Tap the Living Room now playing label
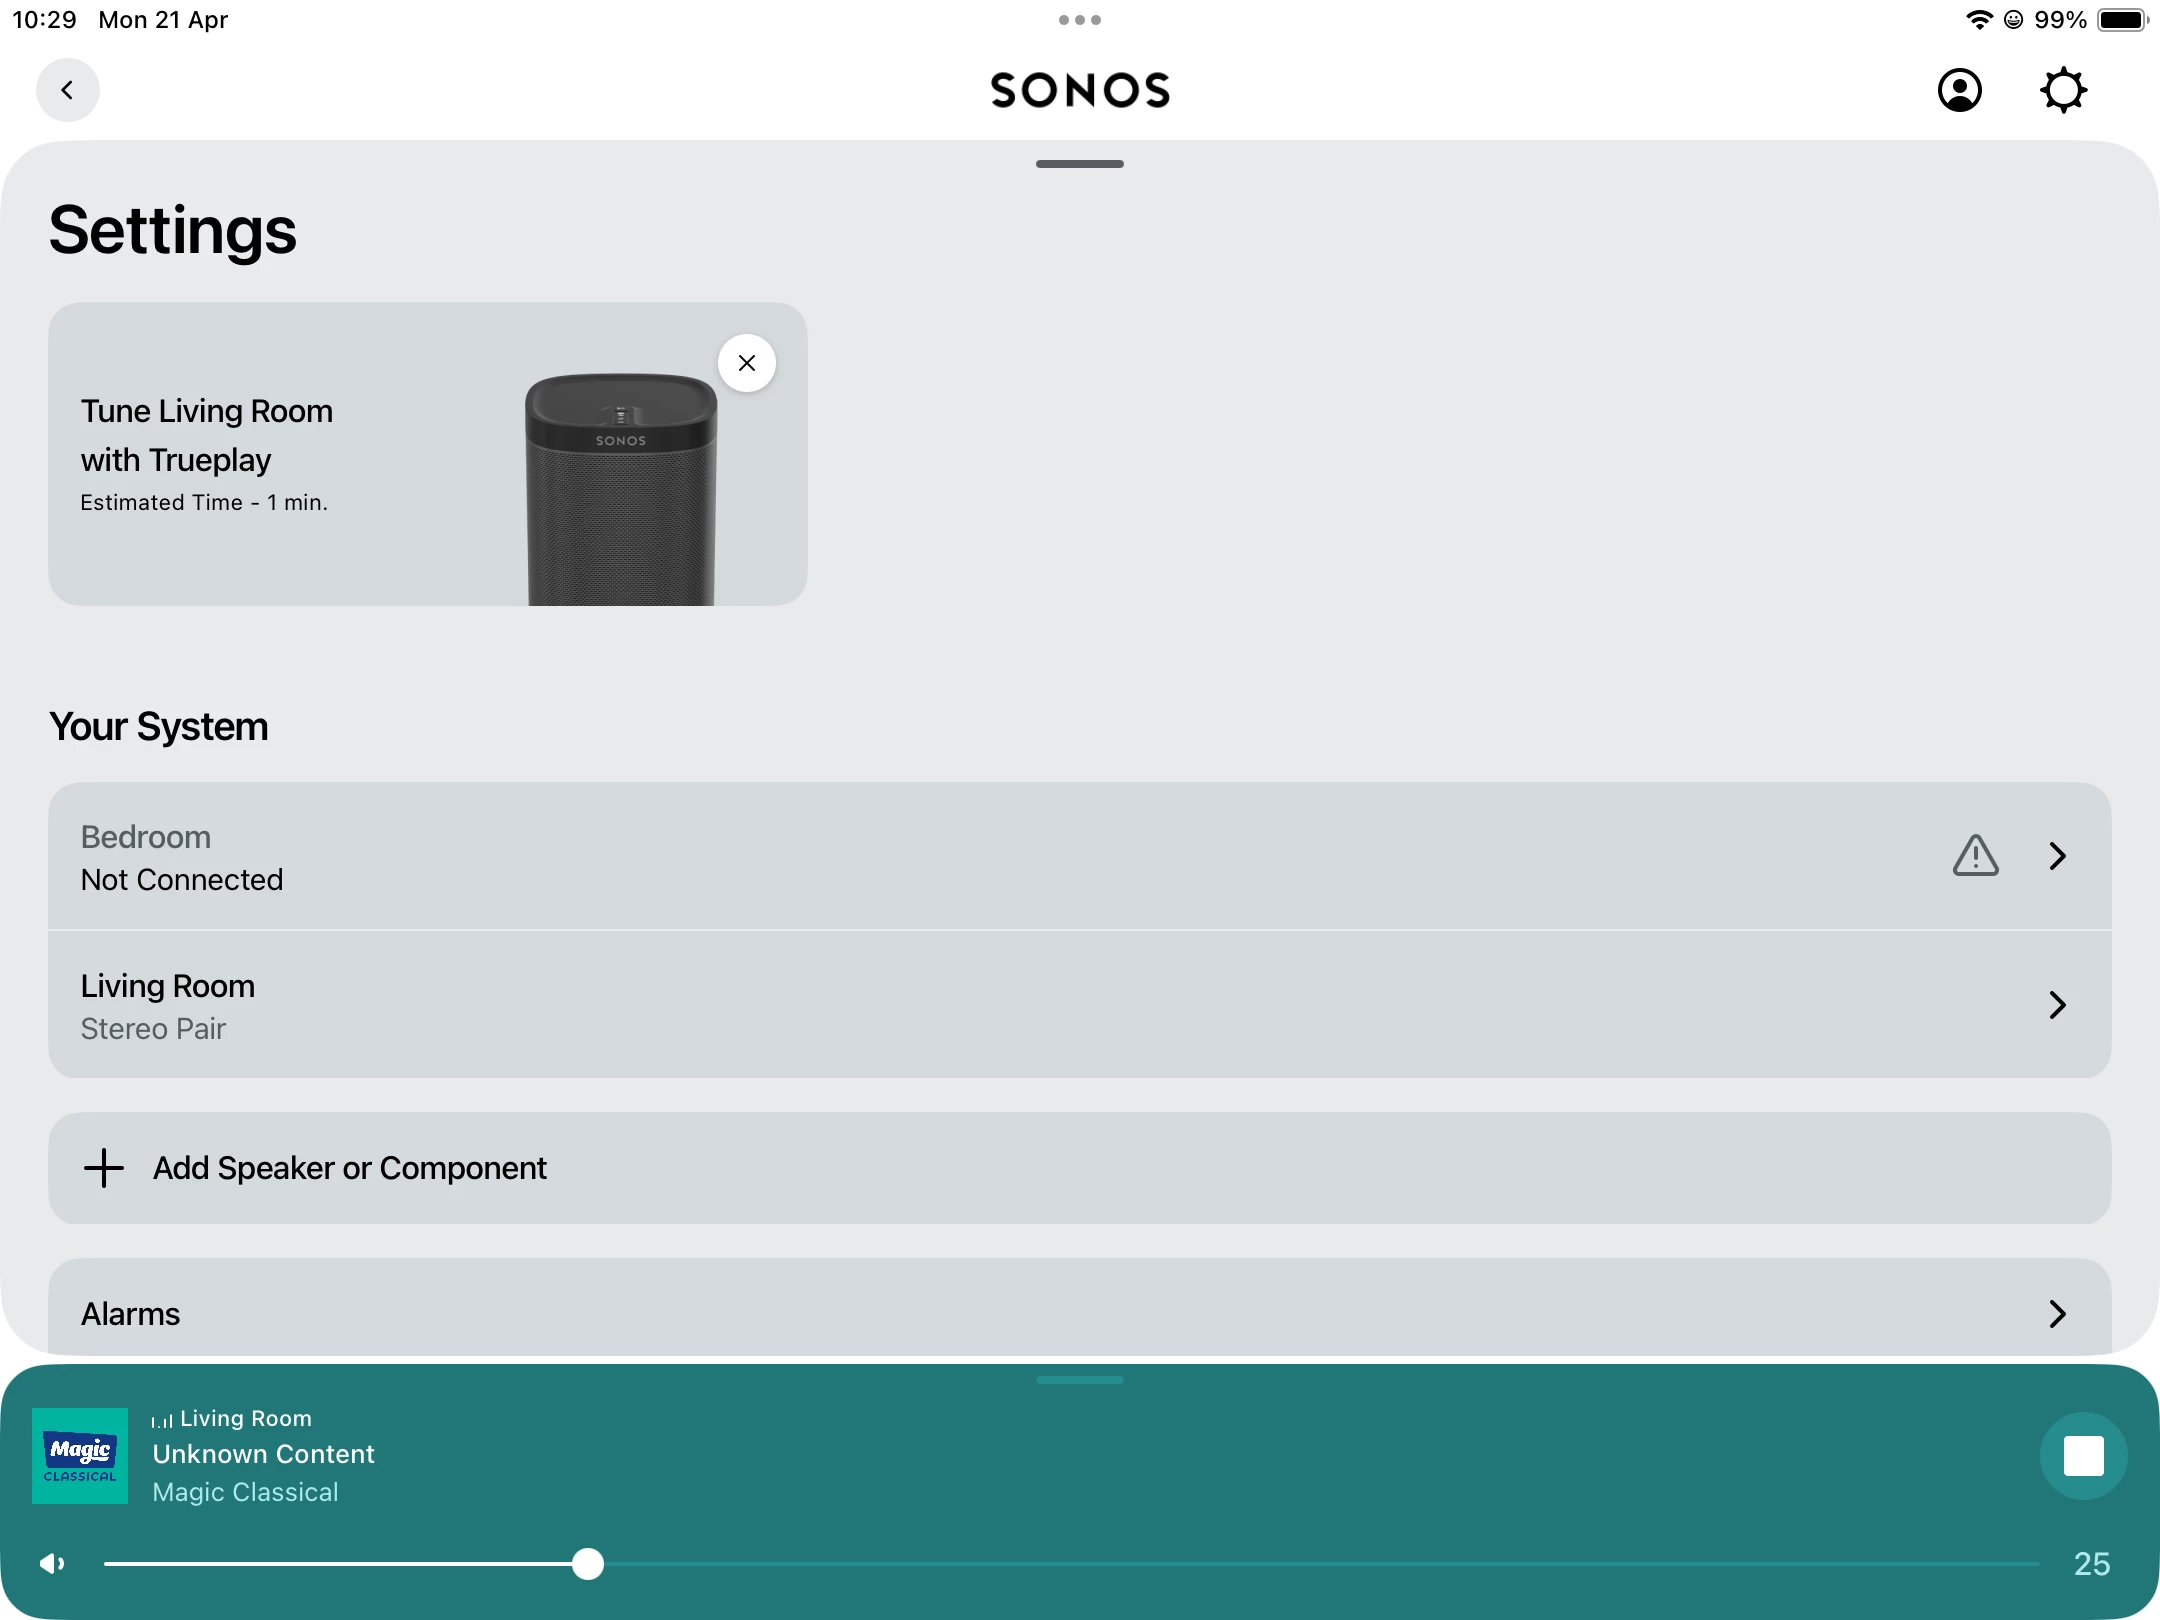The image size is (2160, 1620). (x=245, y=1419)
